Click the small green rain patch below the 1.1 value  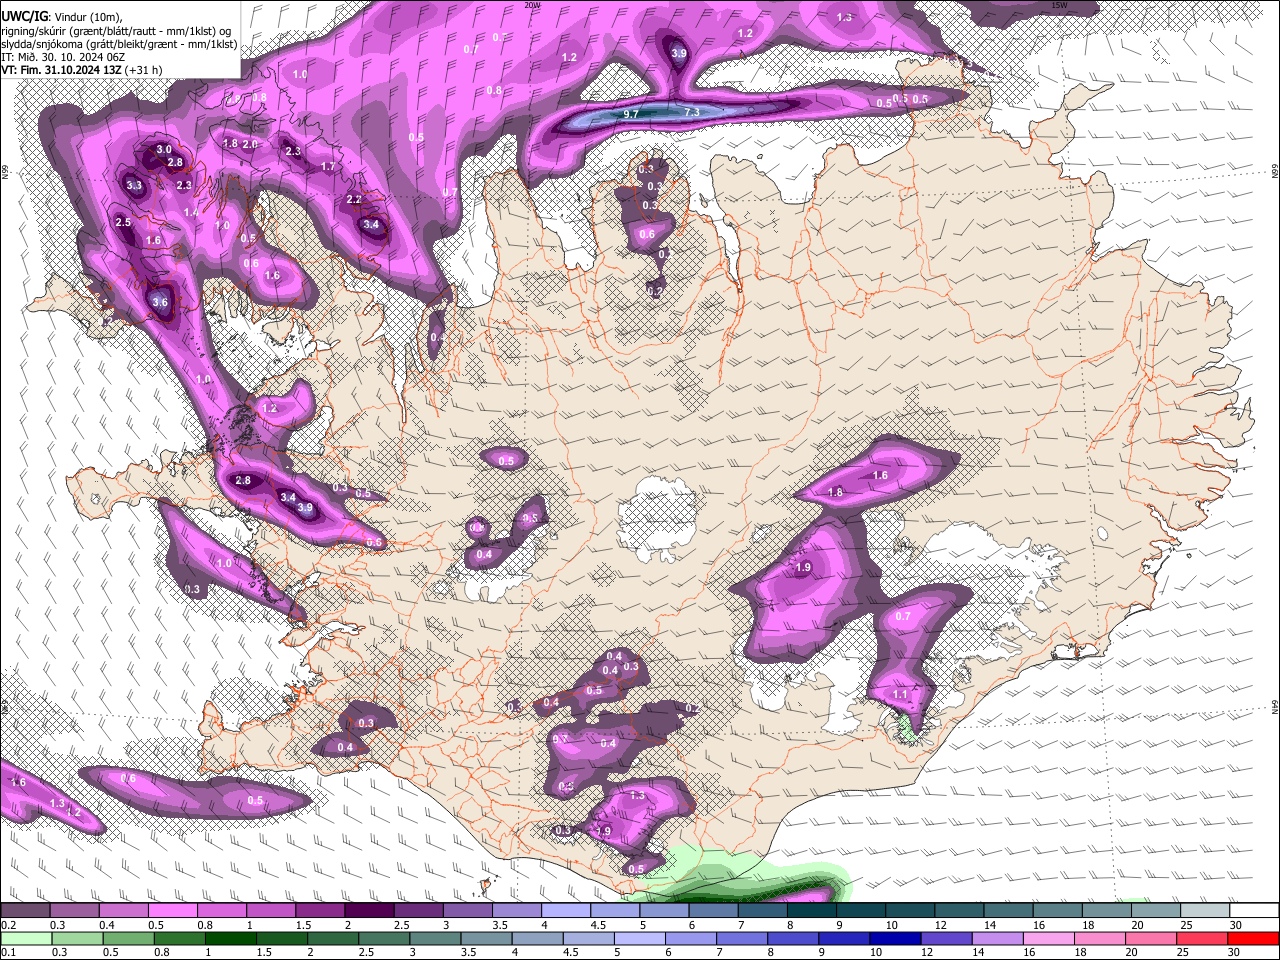(x=906, y=726)
